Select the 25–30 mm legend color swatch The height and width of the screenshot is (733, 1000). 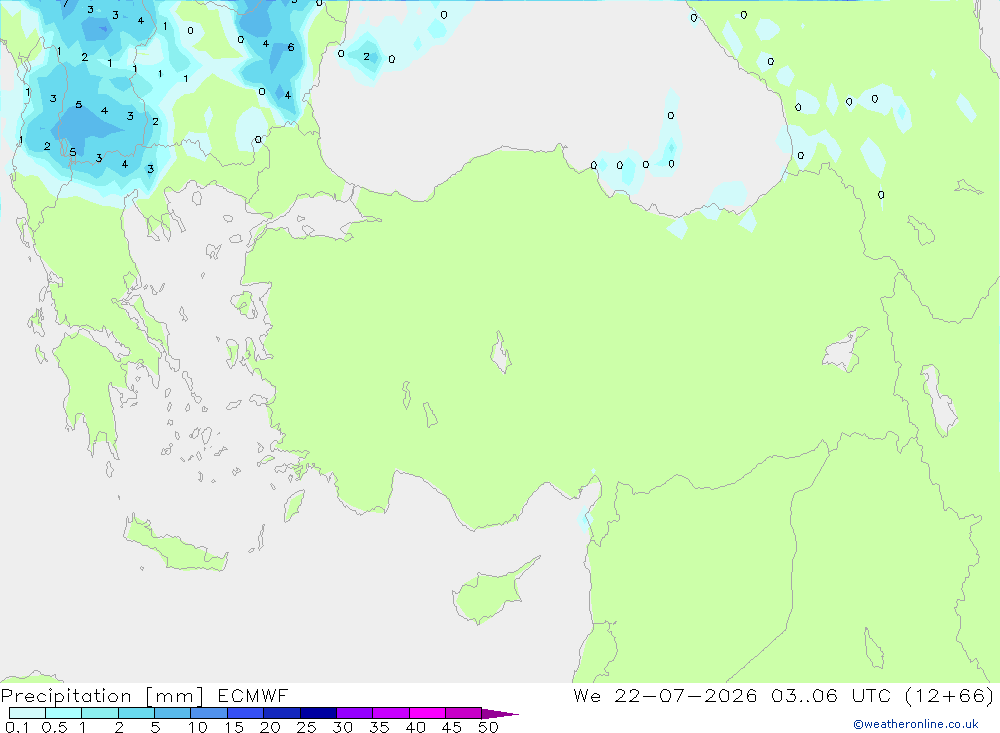(318, 713)
